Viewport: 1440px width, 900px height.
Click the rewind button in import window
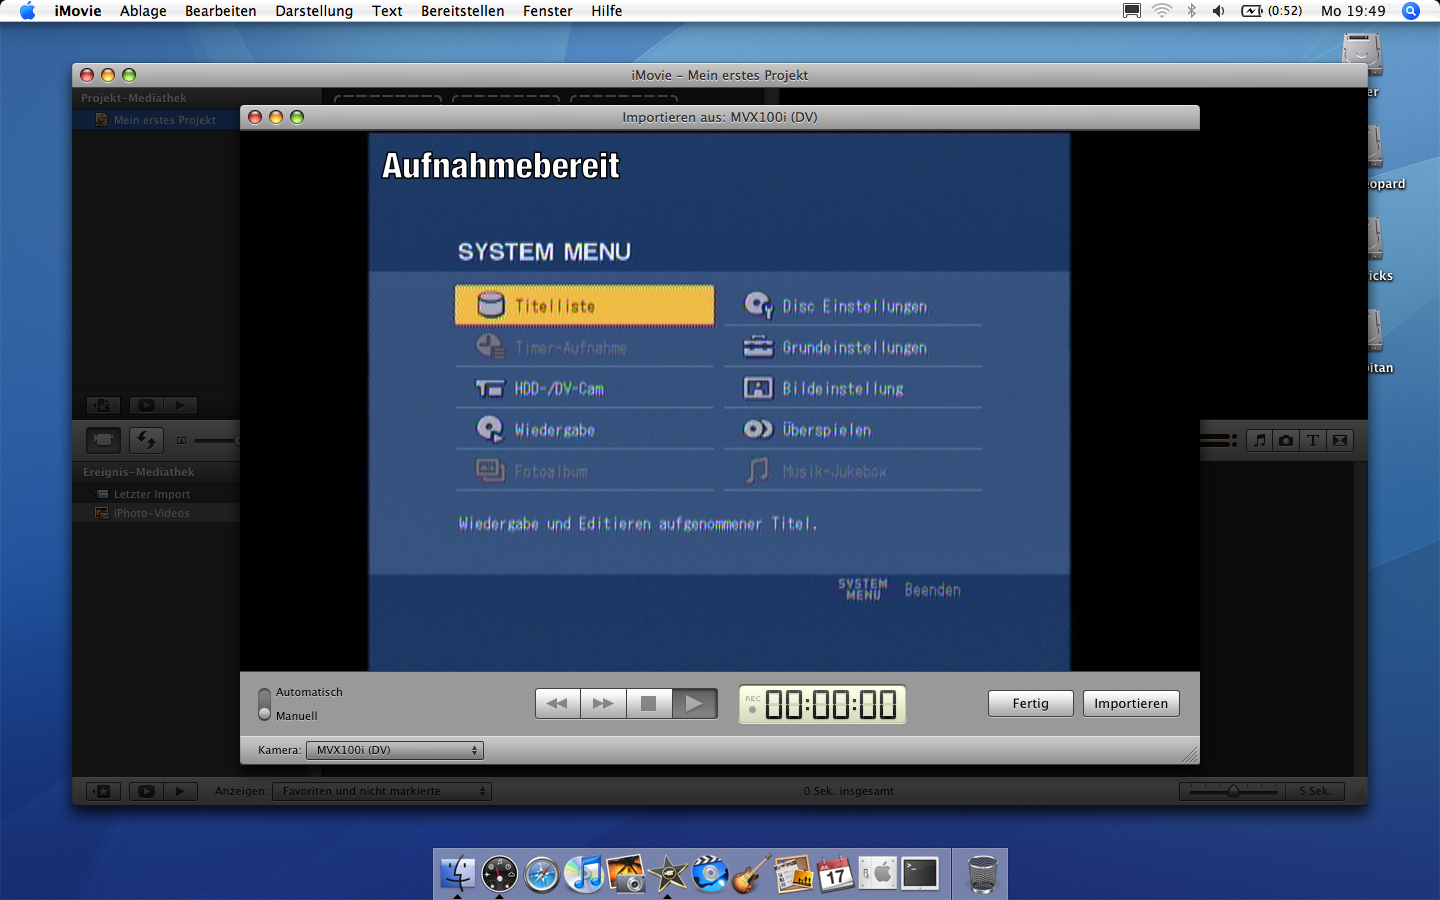pos(558,704)
